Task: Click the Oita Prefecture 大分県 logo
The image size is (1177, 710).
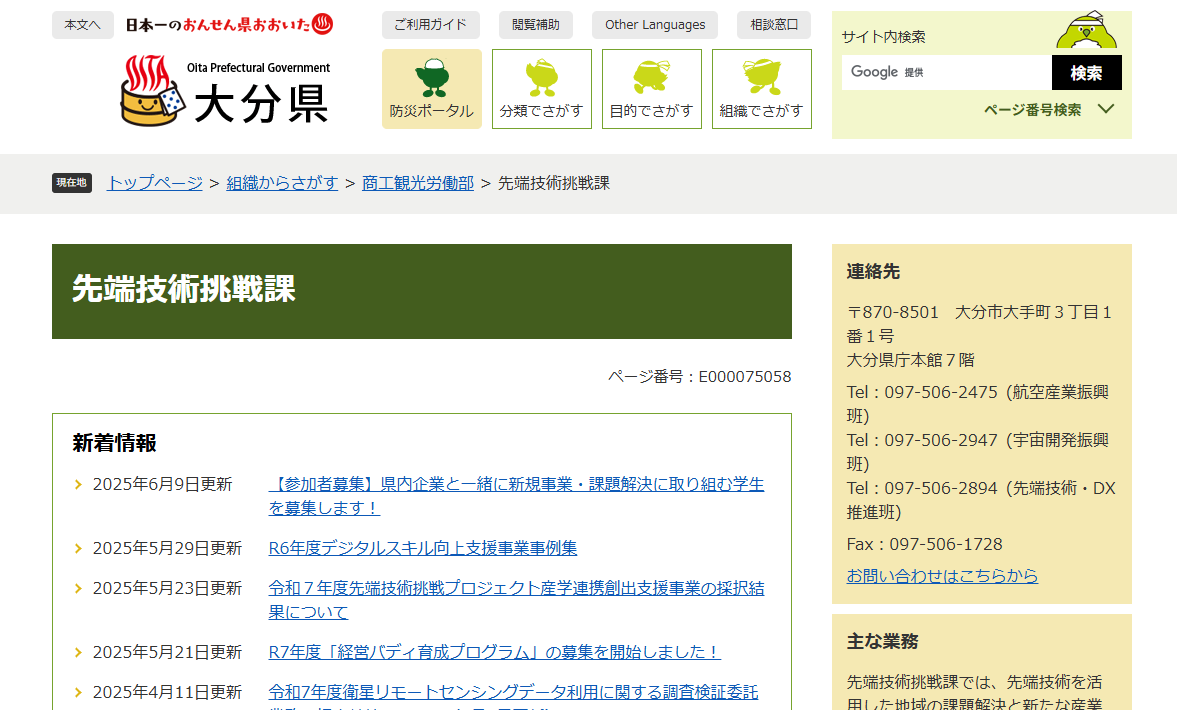Action: coord(225,90)
